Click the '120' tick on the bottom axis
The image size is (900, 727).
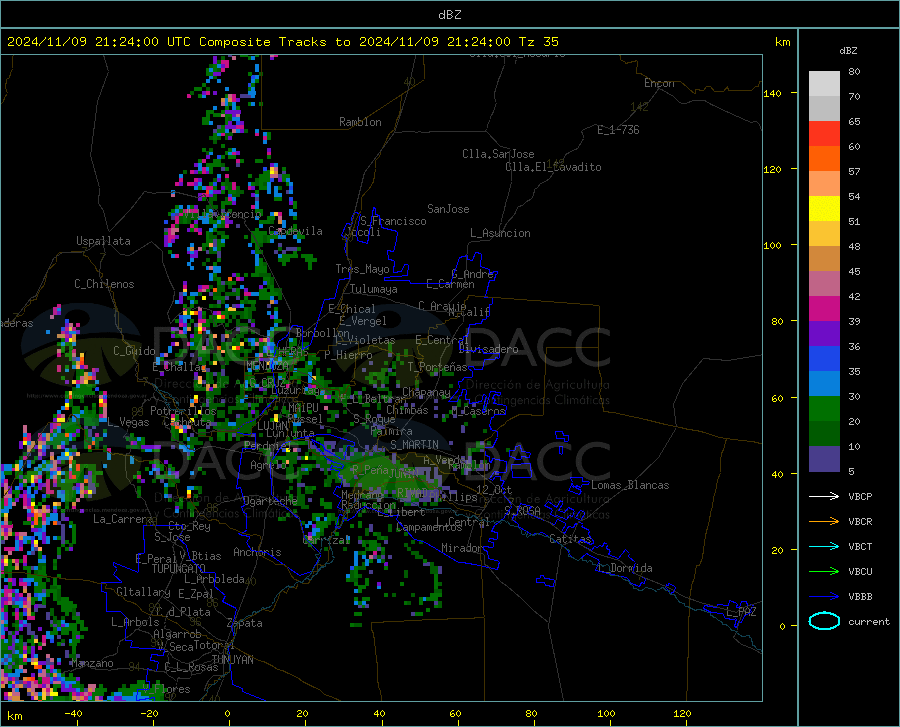[x=682, y=714]
